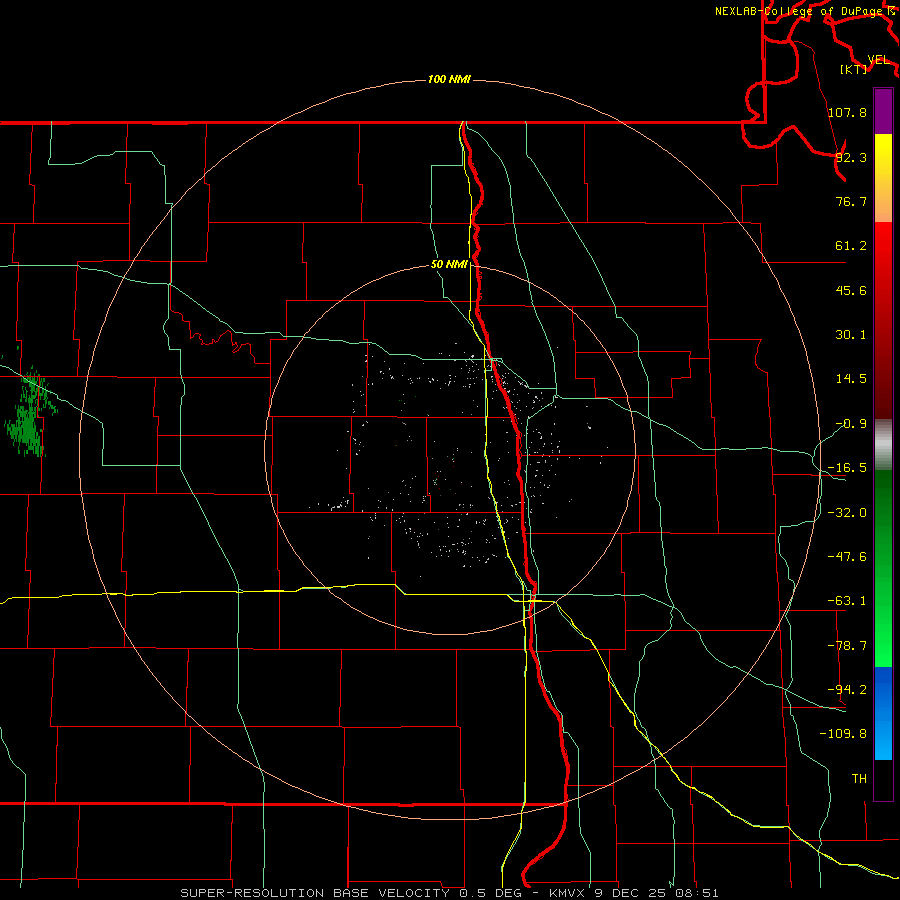The image size is (900, 900).
Task: Click the [KT] units label
Action: pos(853,69)
